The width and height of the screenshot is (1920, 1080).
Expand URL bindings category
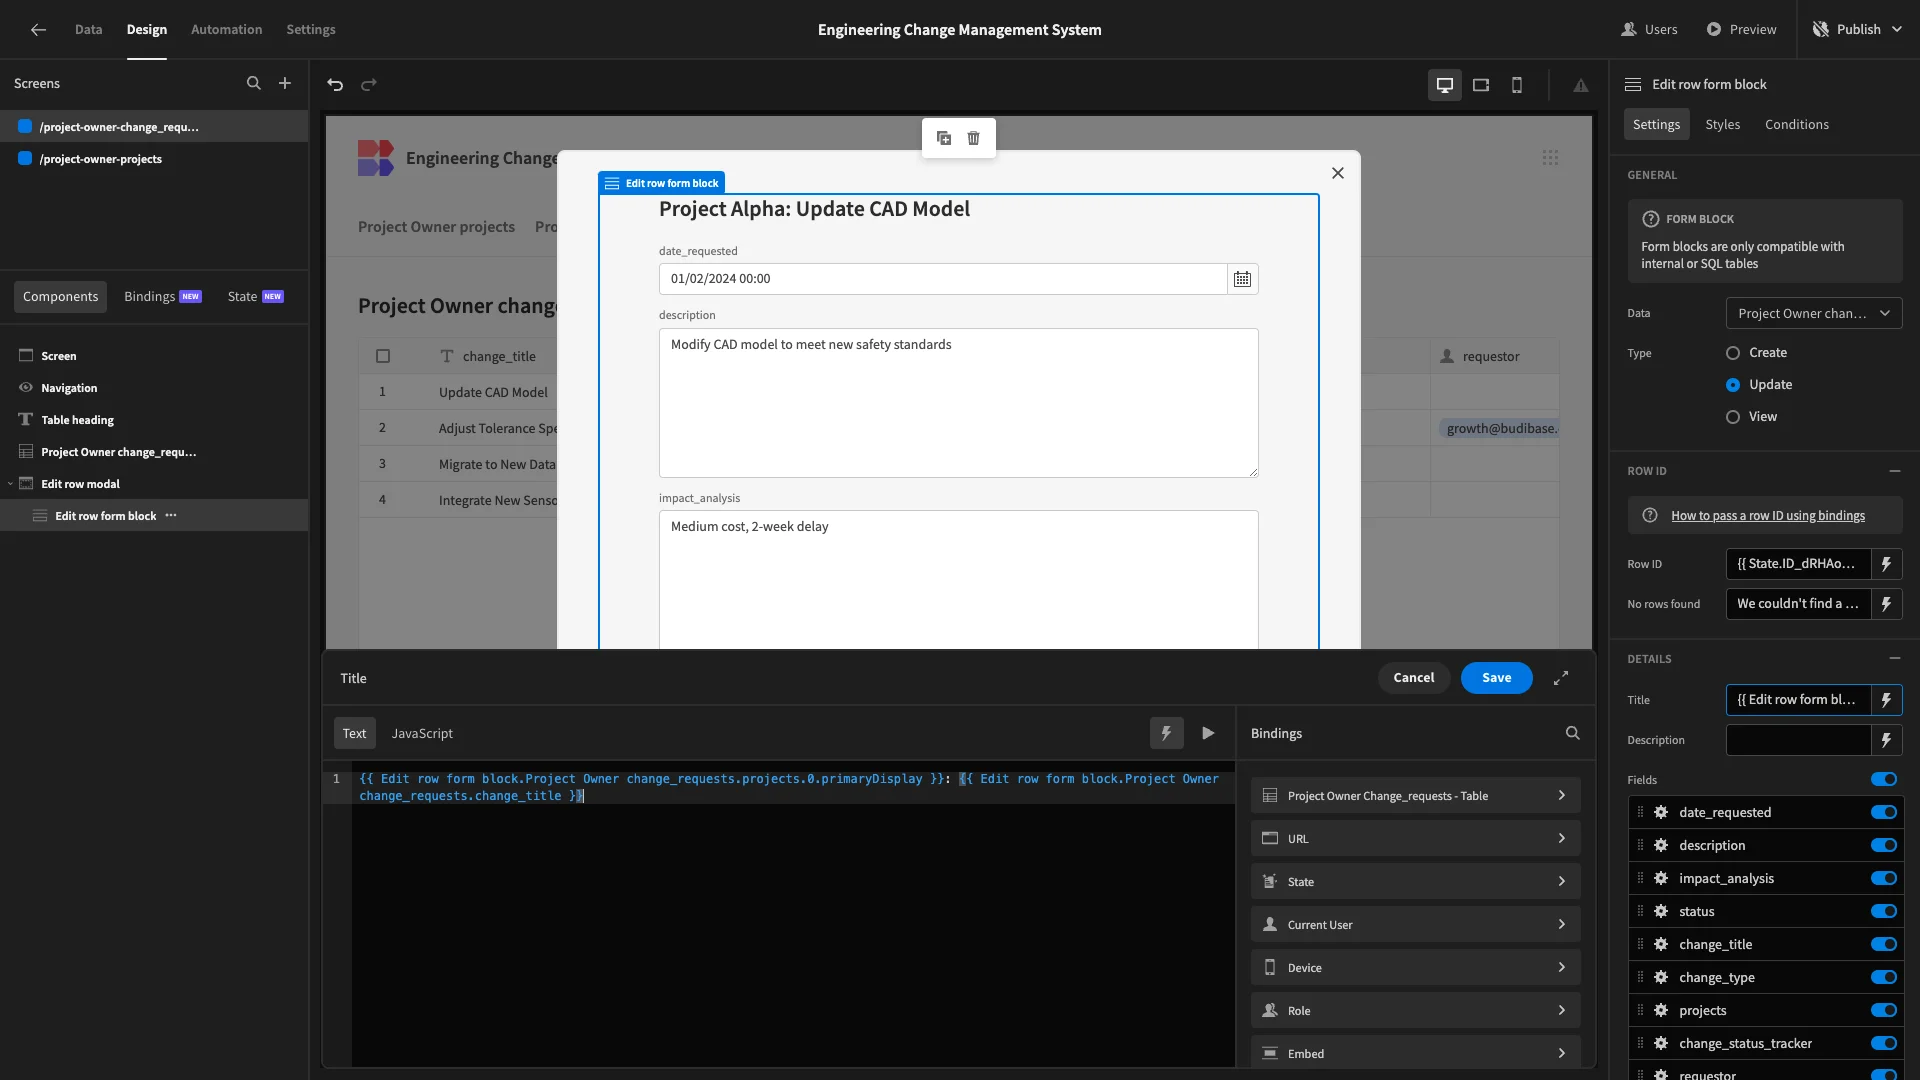pos(1415,839)
